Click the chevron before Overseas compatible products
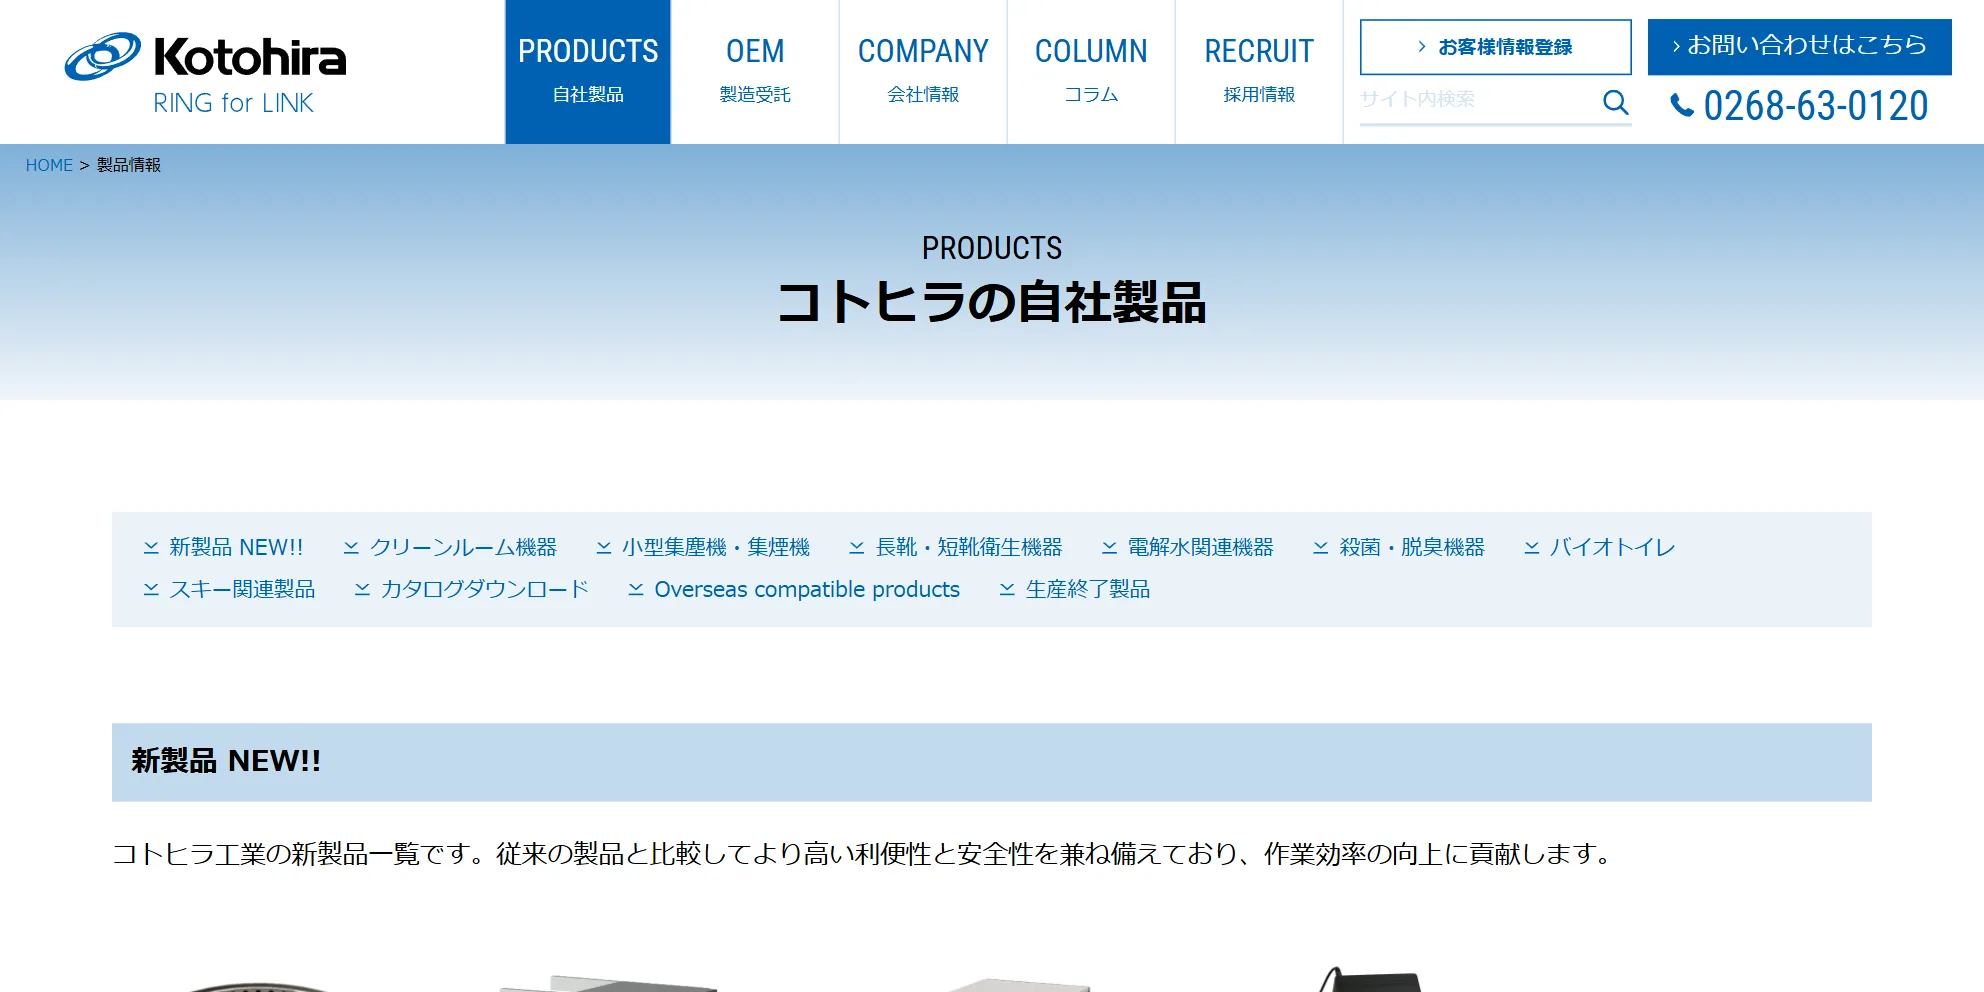 [x=636, y=590]
